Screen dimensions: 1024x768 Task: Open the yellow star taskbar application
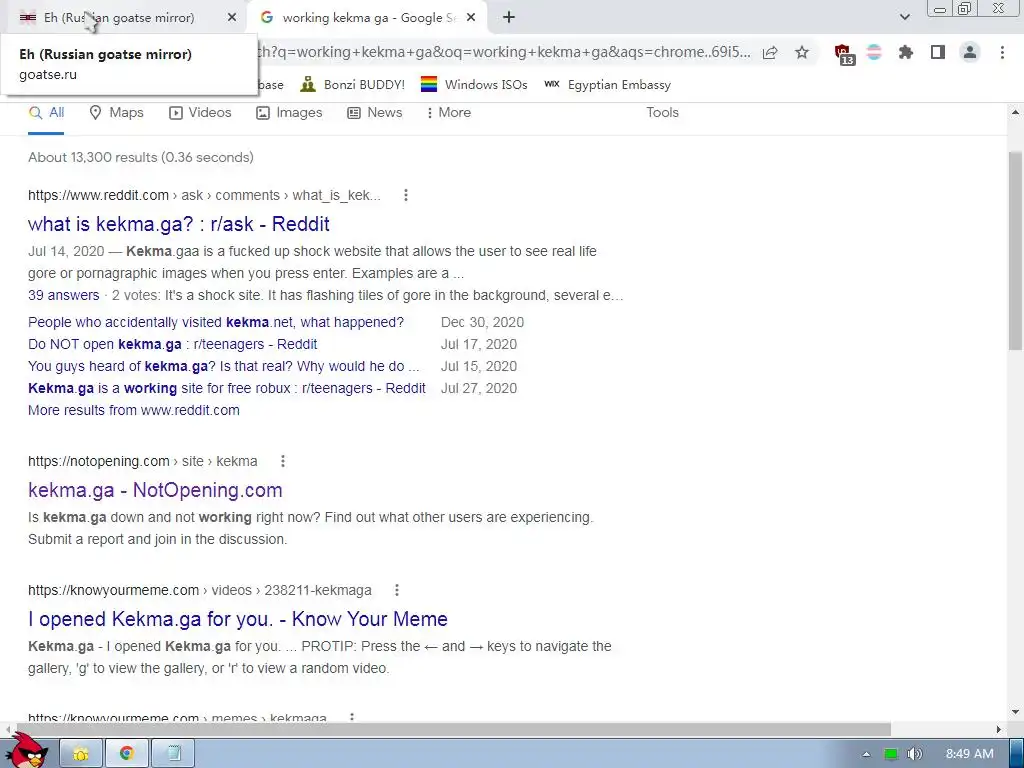coord(81,754)
